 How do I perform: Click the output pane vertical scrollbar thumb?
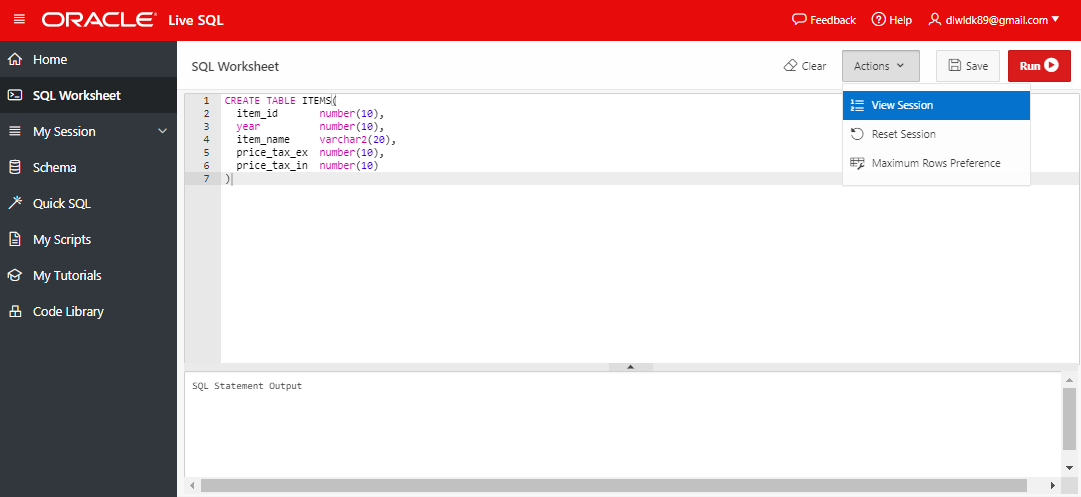1069,418
